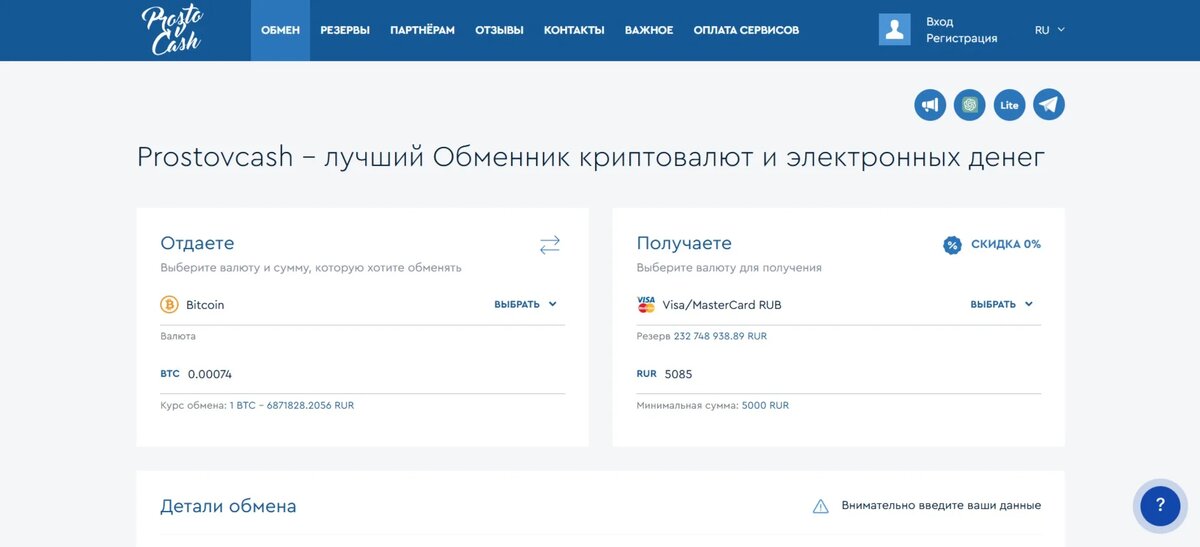Click the СКИДКА 0% label

(1006, 244)
